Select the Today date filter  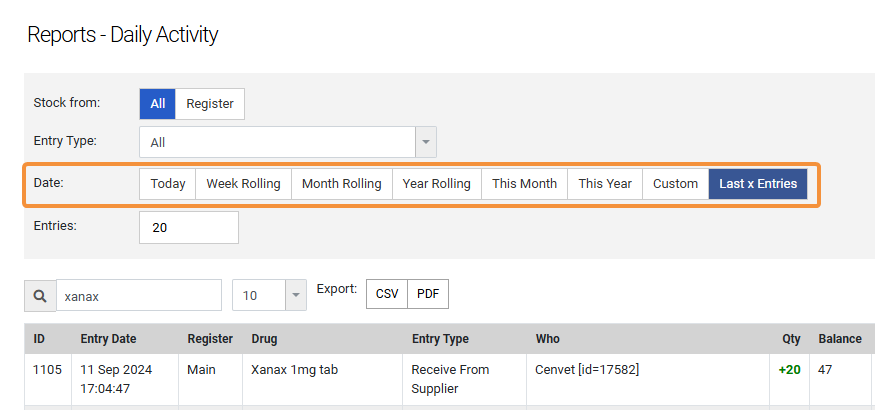[168, 184]
